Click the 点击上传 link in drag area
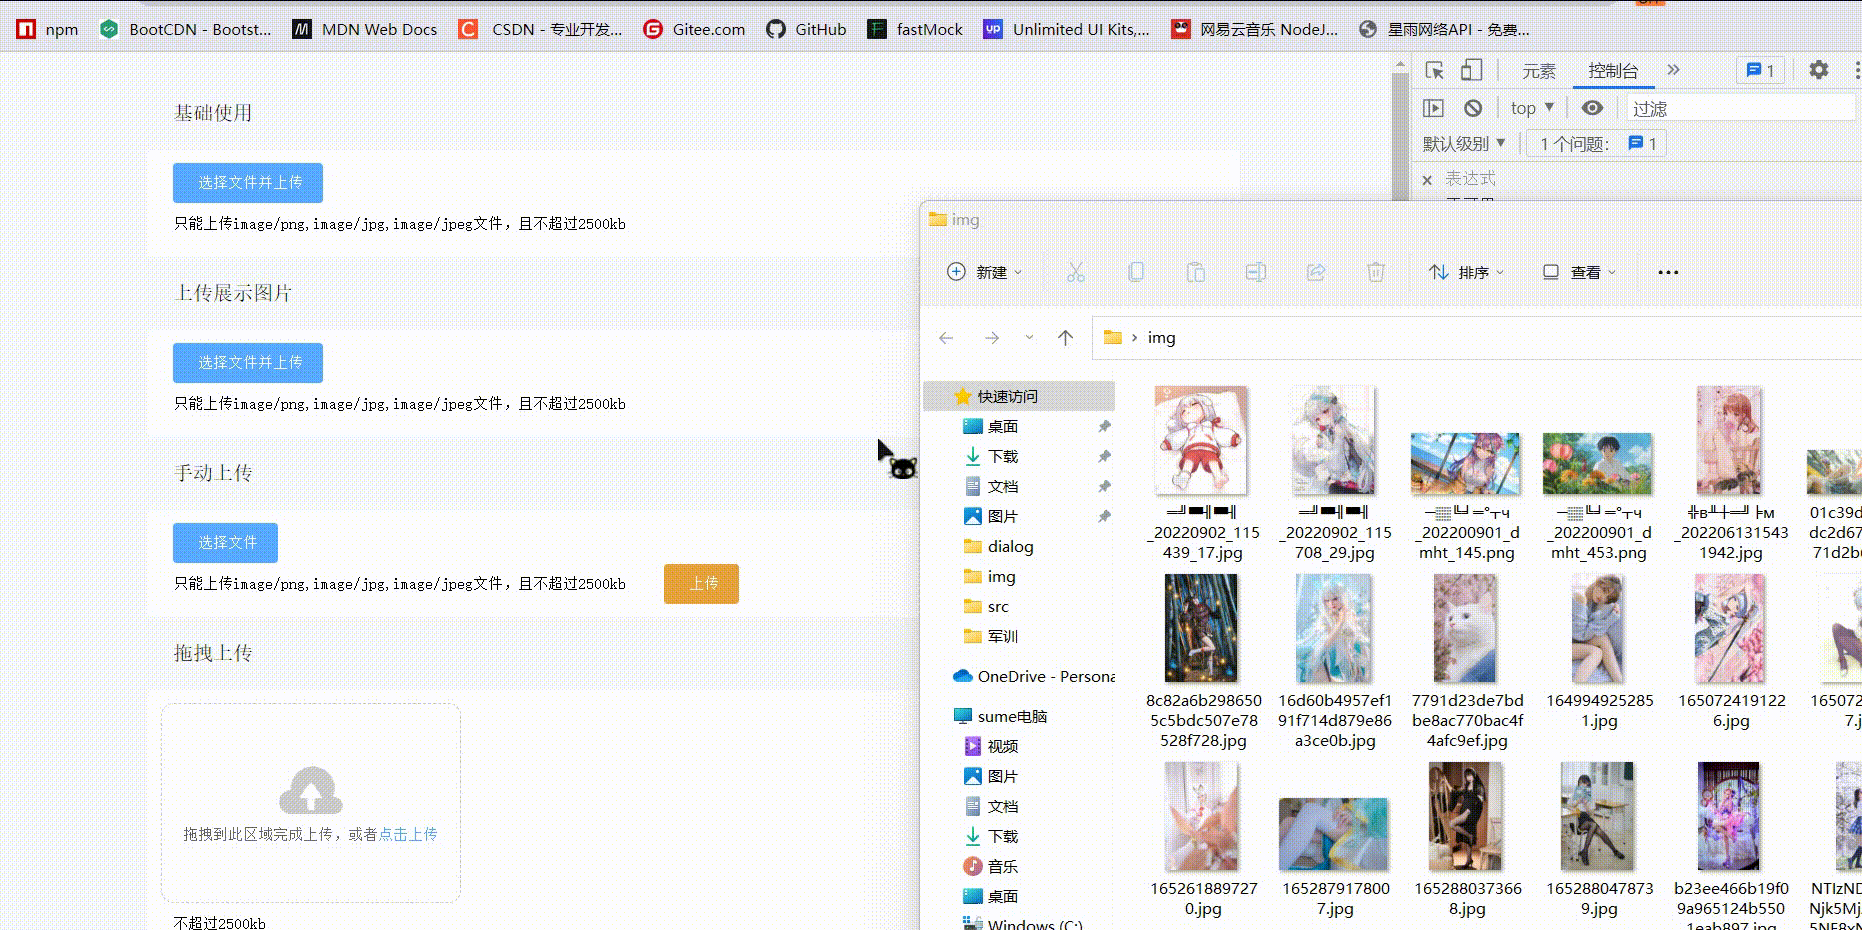This screenshot has width=1862, height=930. (x=408, y=833)
